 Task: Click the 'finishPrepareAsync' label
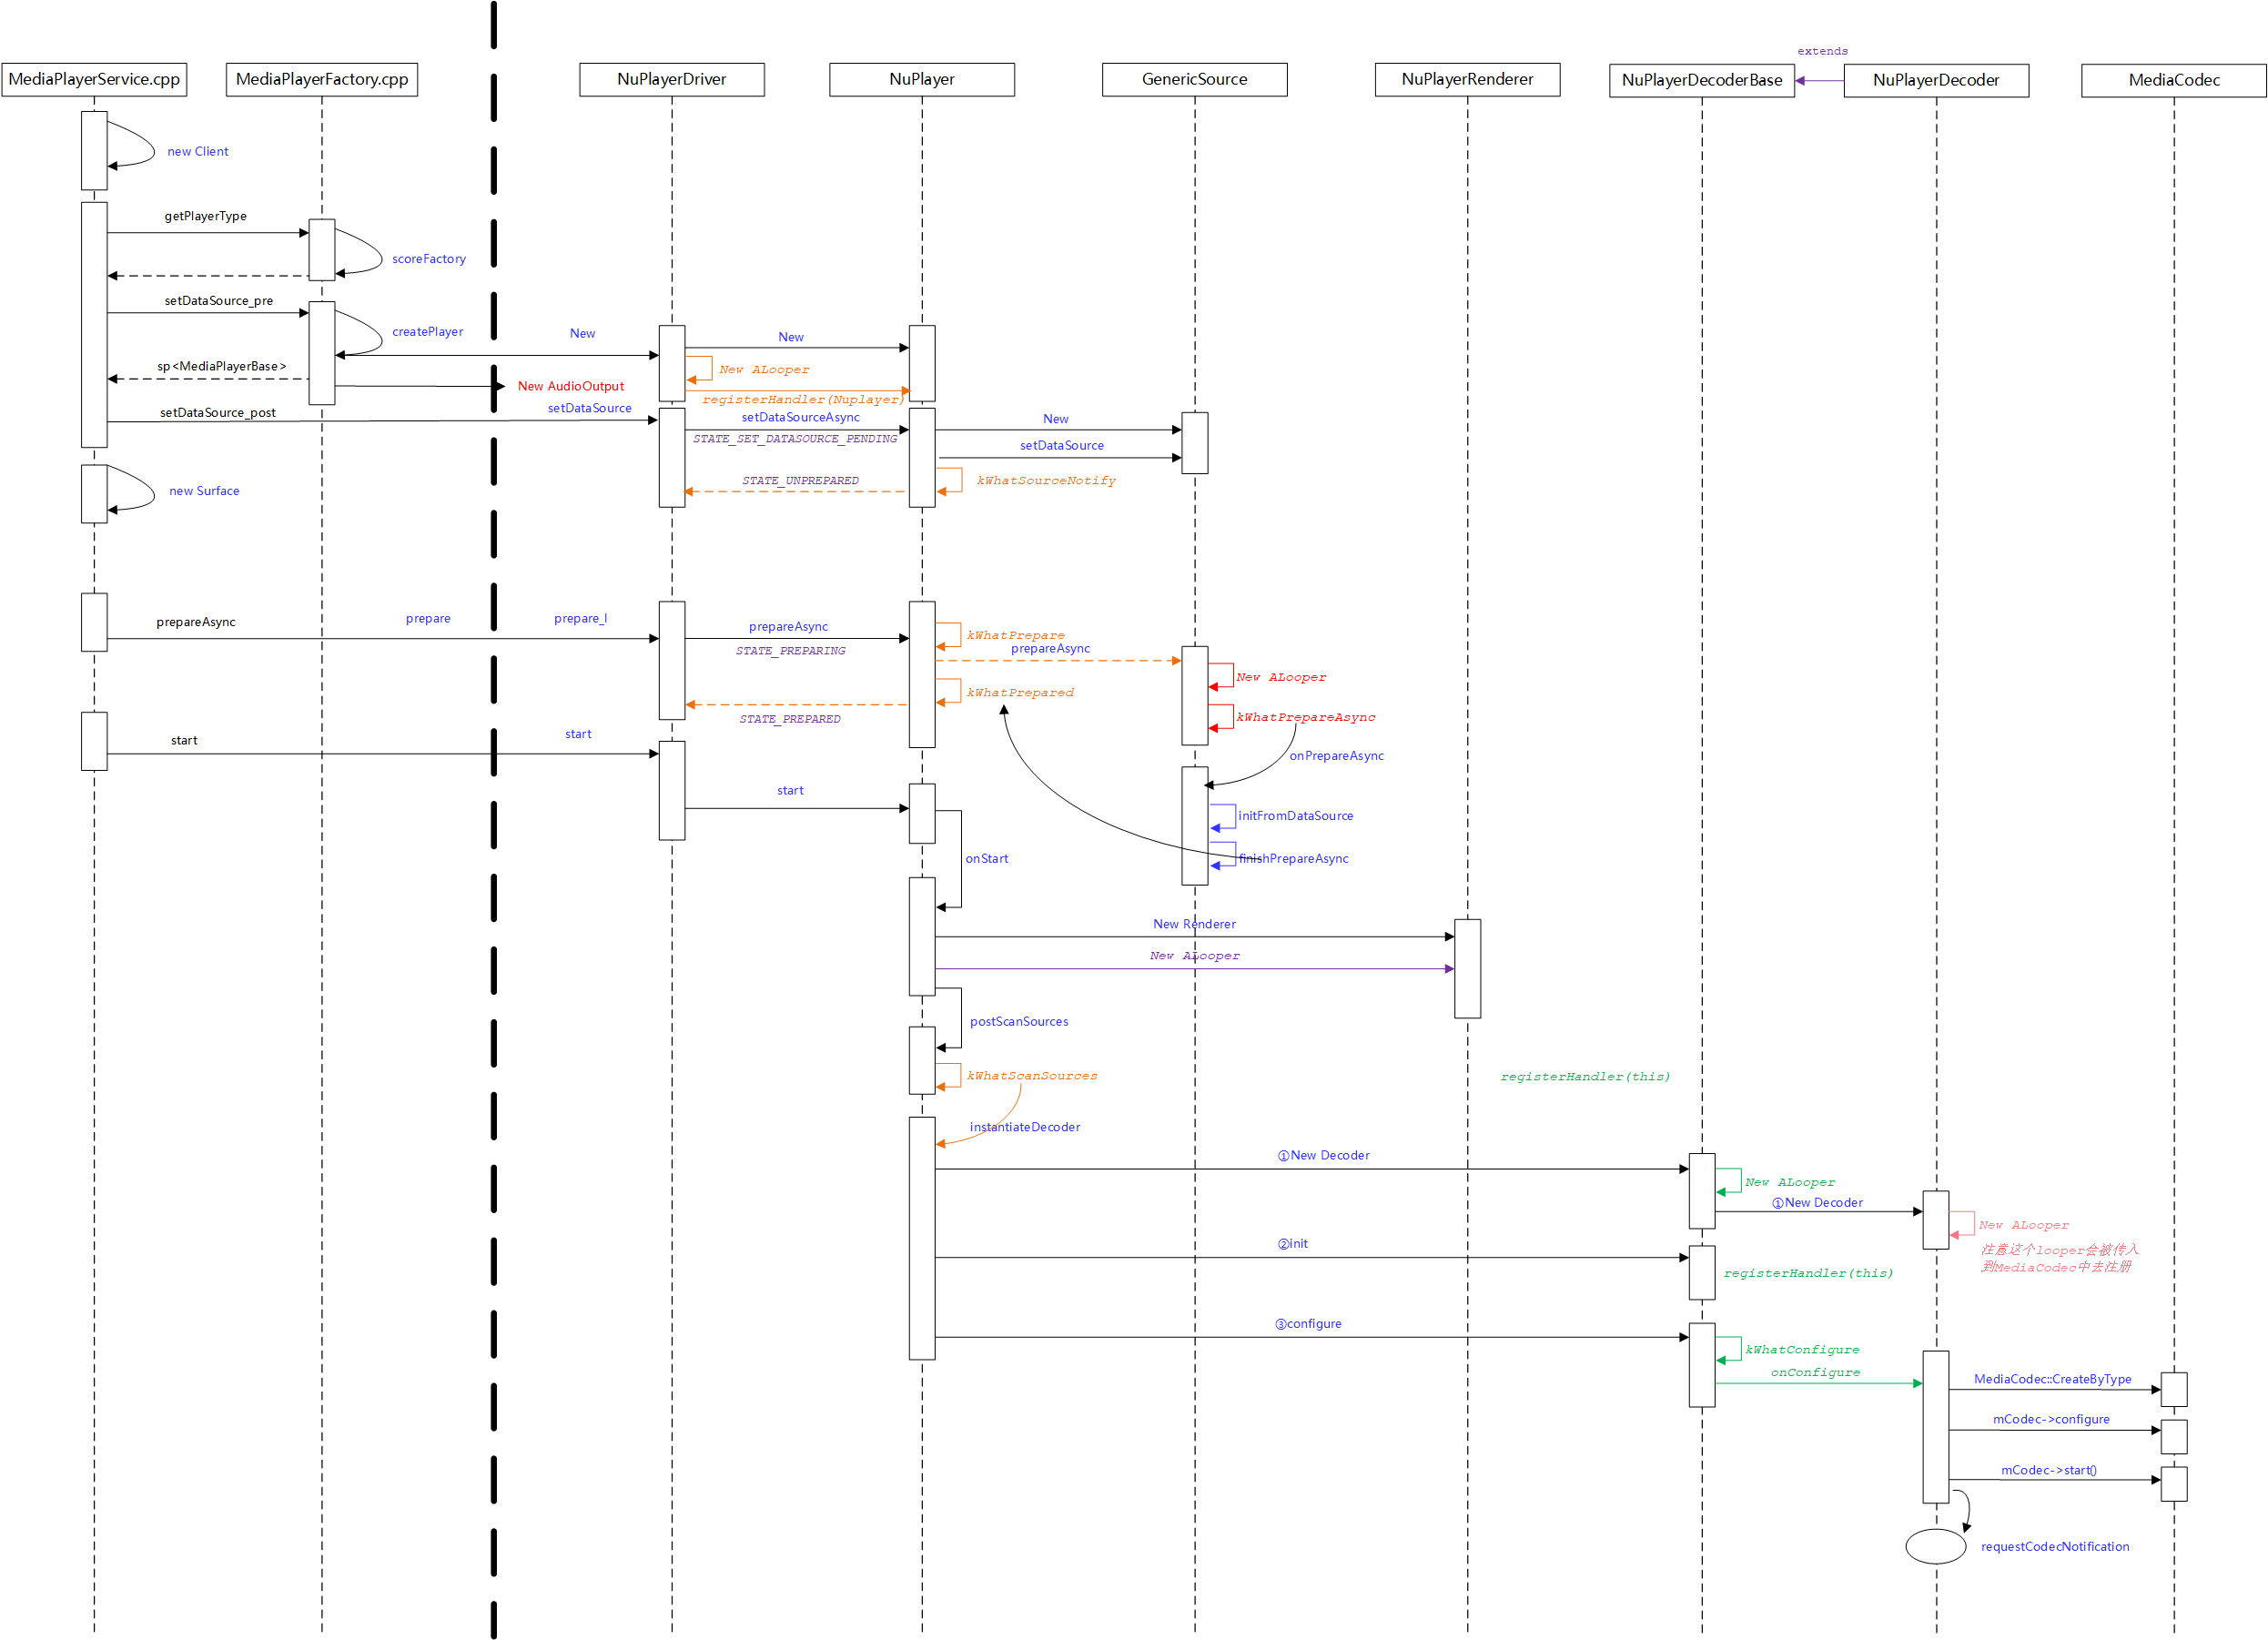coord(1293,858)
